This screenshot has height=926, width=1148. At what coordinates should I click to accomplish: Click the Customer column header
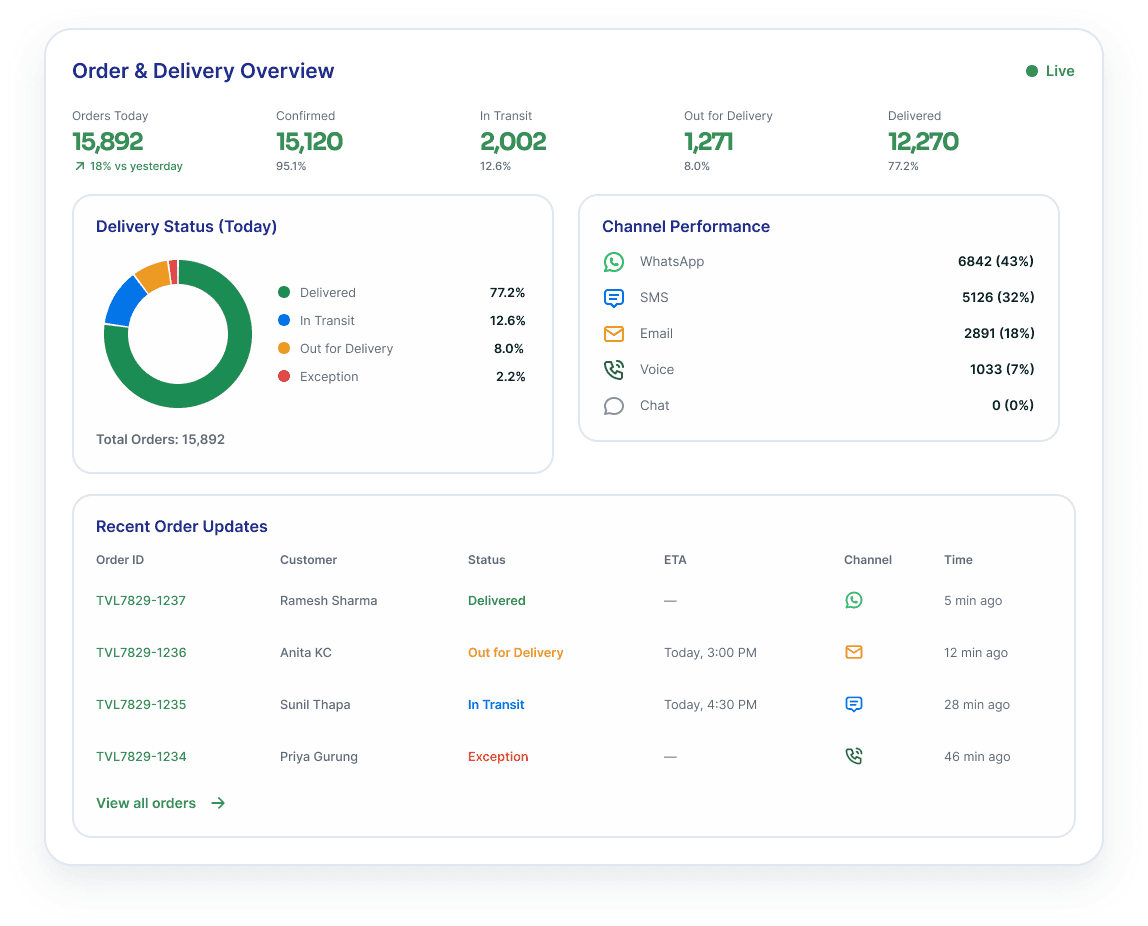308,560
